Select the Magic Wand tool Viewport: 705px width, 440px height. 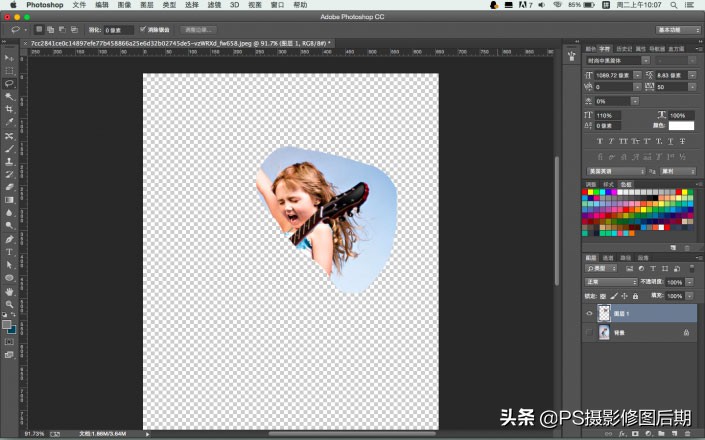(x=9, y=96)
